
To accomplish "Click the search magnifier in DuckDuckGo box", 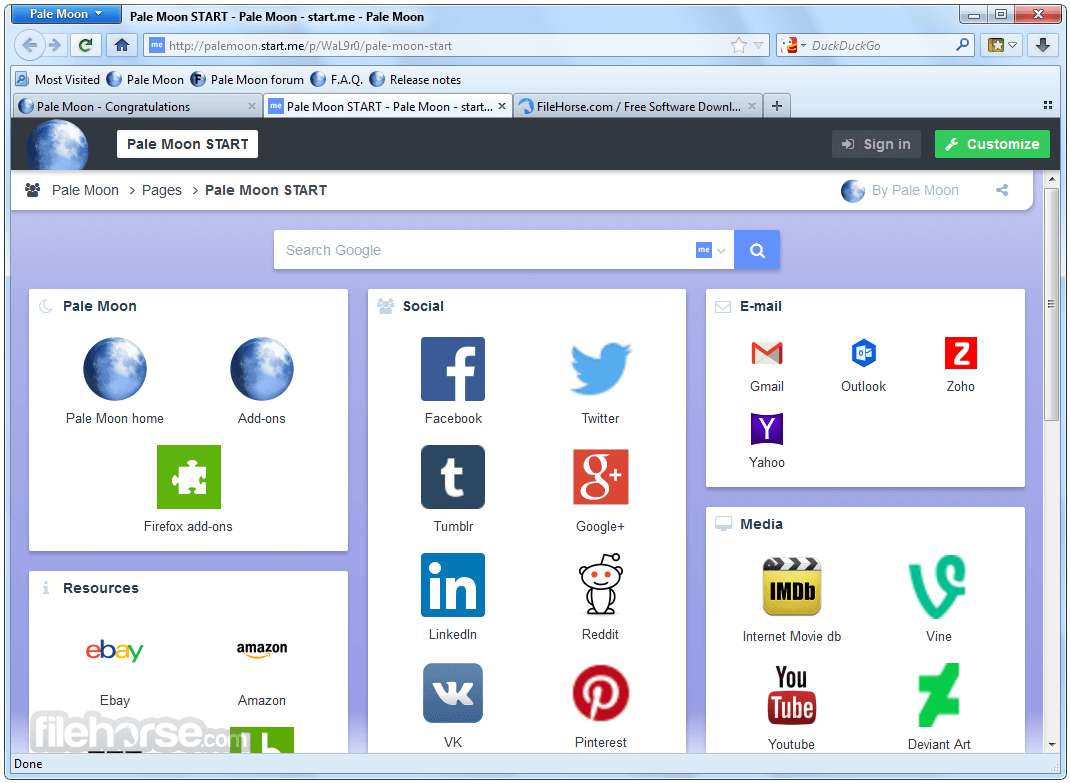I will tap(962, 46).
